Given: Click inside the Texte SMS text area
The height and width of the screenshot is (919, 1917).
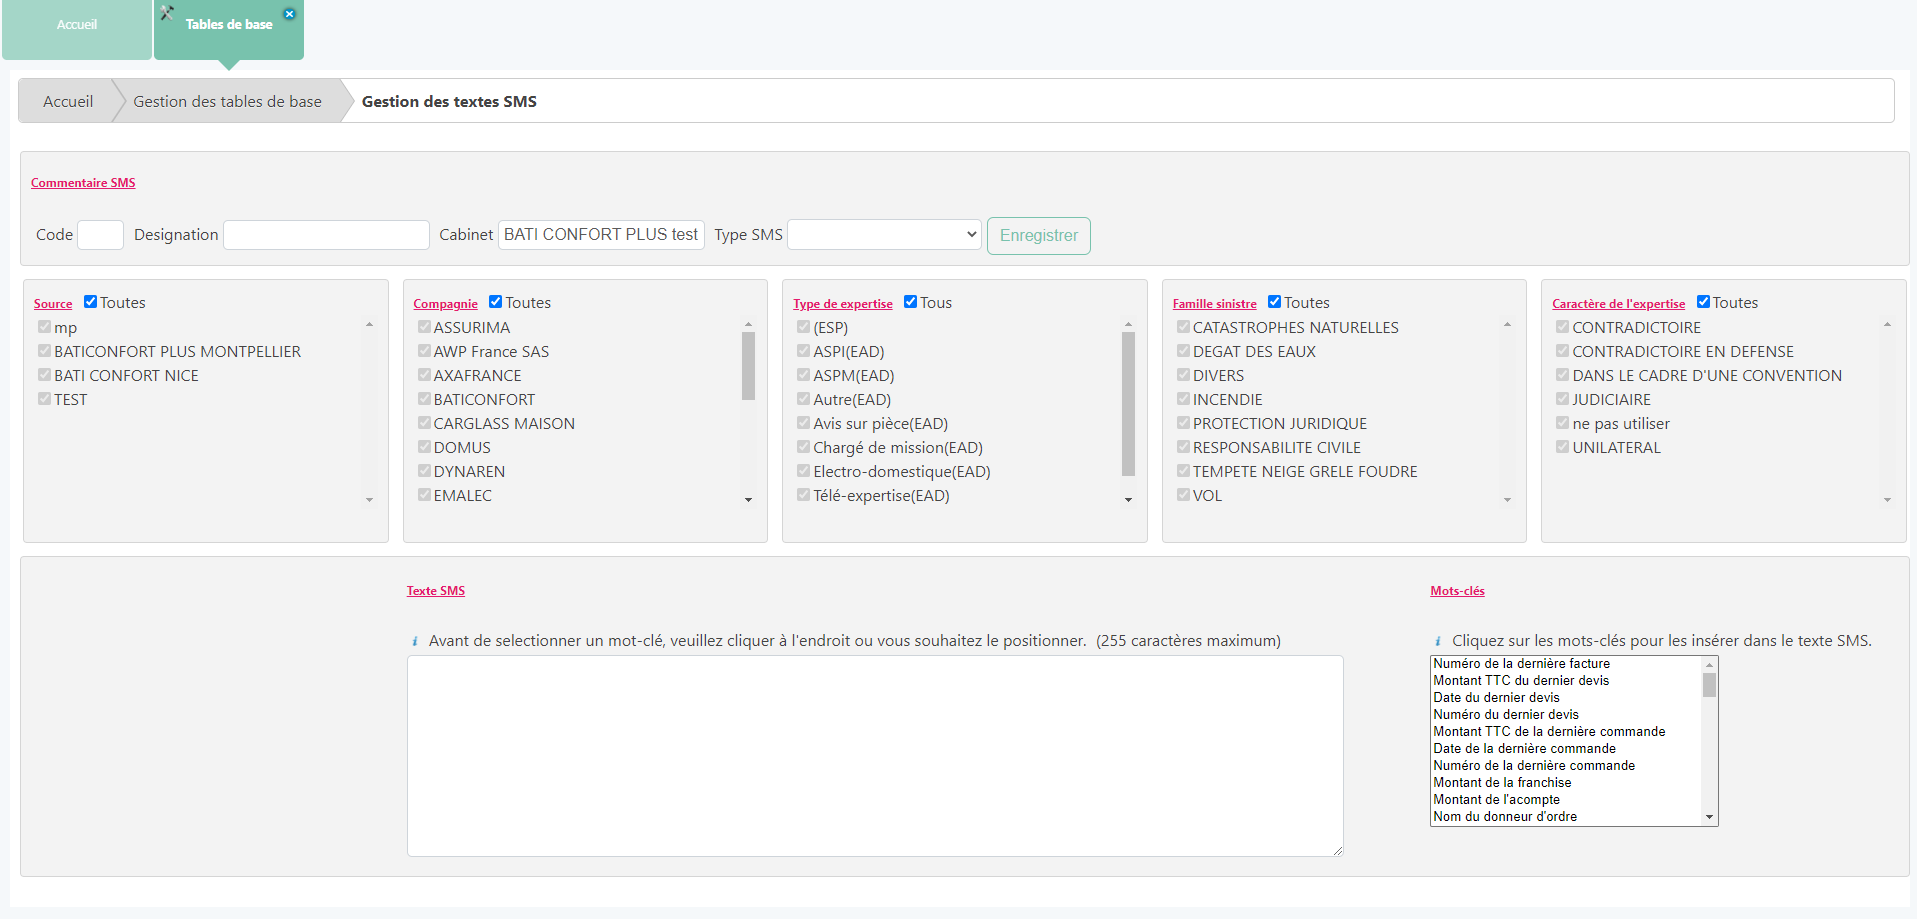Looking at the screenshot, I should tap(874, 755).
